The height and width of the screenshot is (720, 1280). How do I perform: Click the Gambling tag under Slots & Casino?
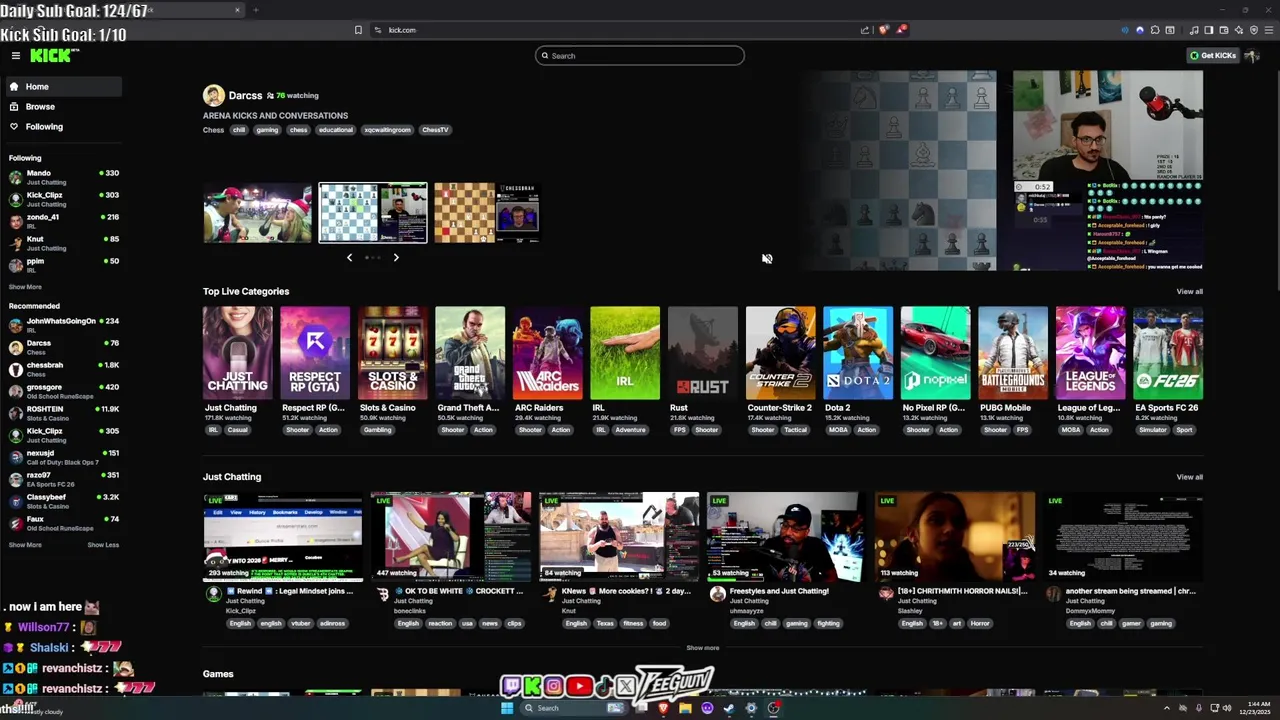[377, 430]
